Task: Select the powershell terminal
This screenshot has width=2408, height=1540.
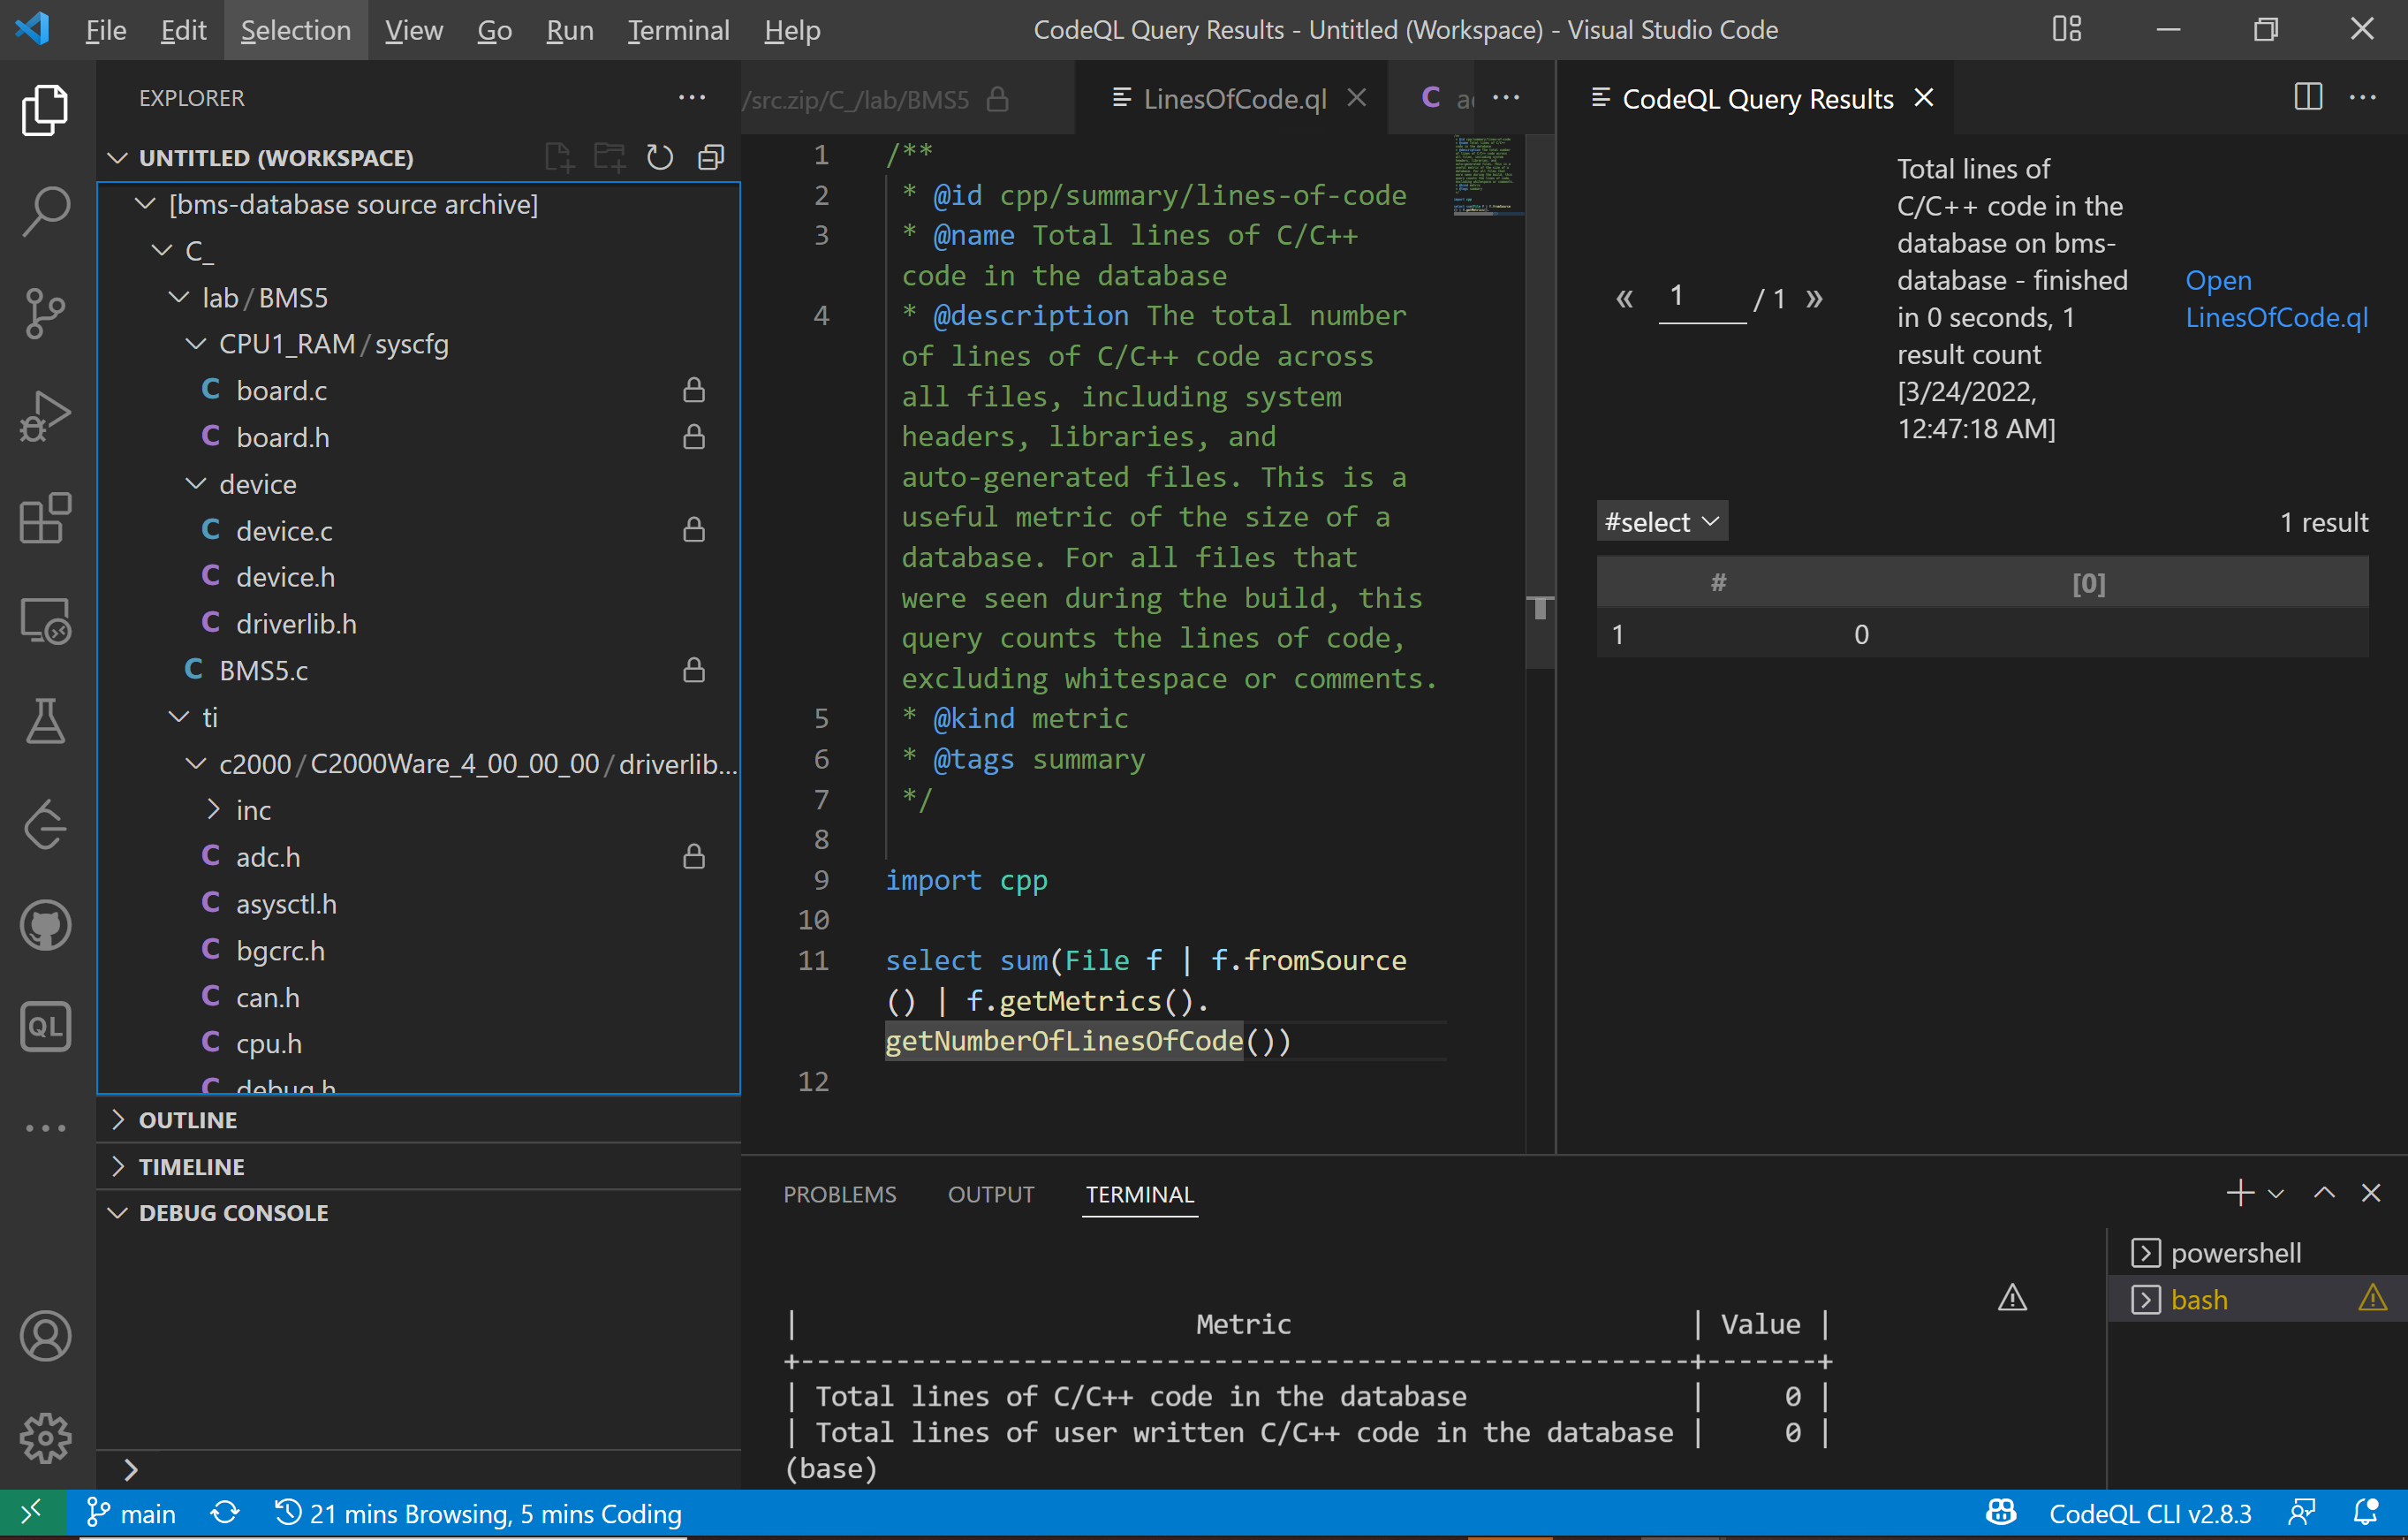Action: tap(2236, 1253)
